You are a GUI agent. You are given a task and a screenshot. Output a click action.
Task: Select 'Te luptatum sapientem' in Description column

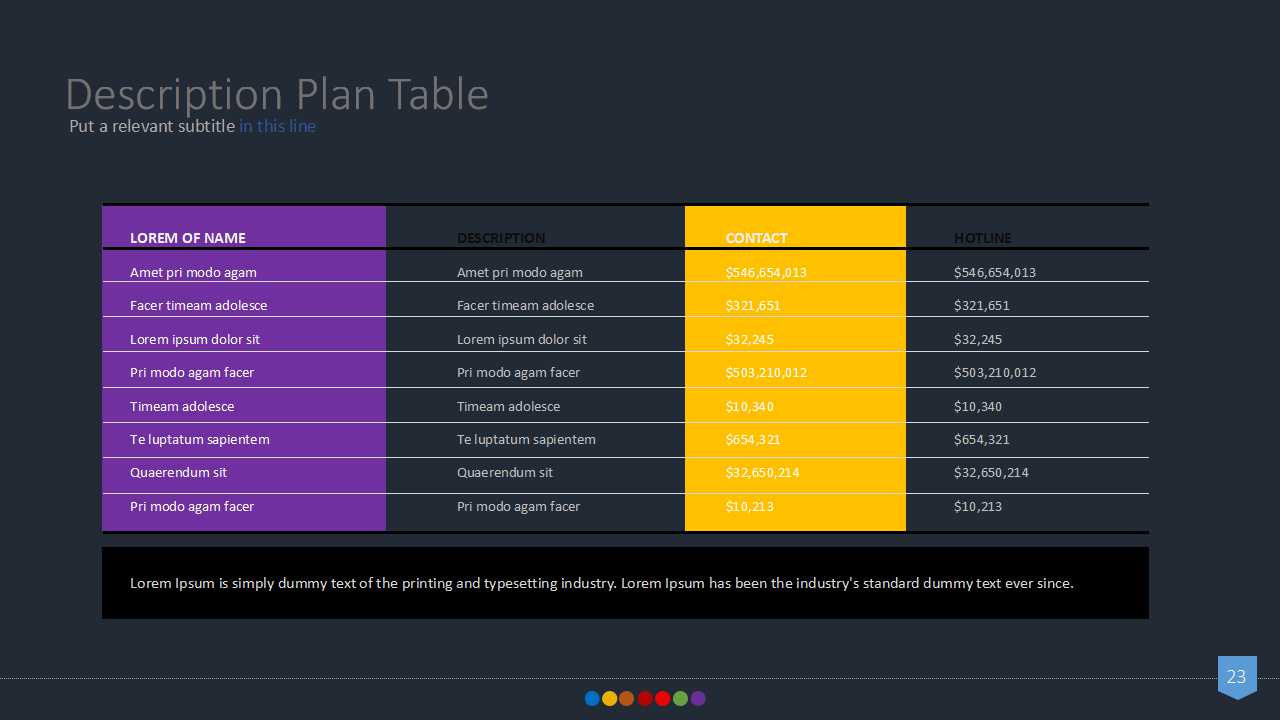point(526,440)
